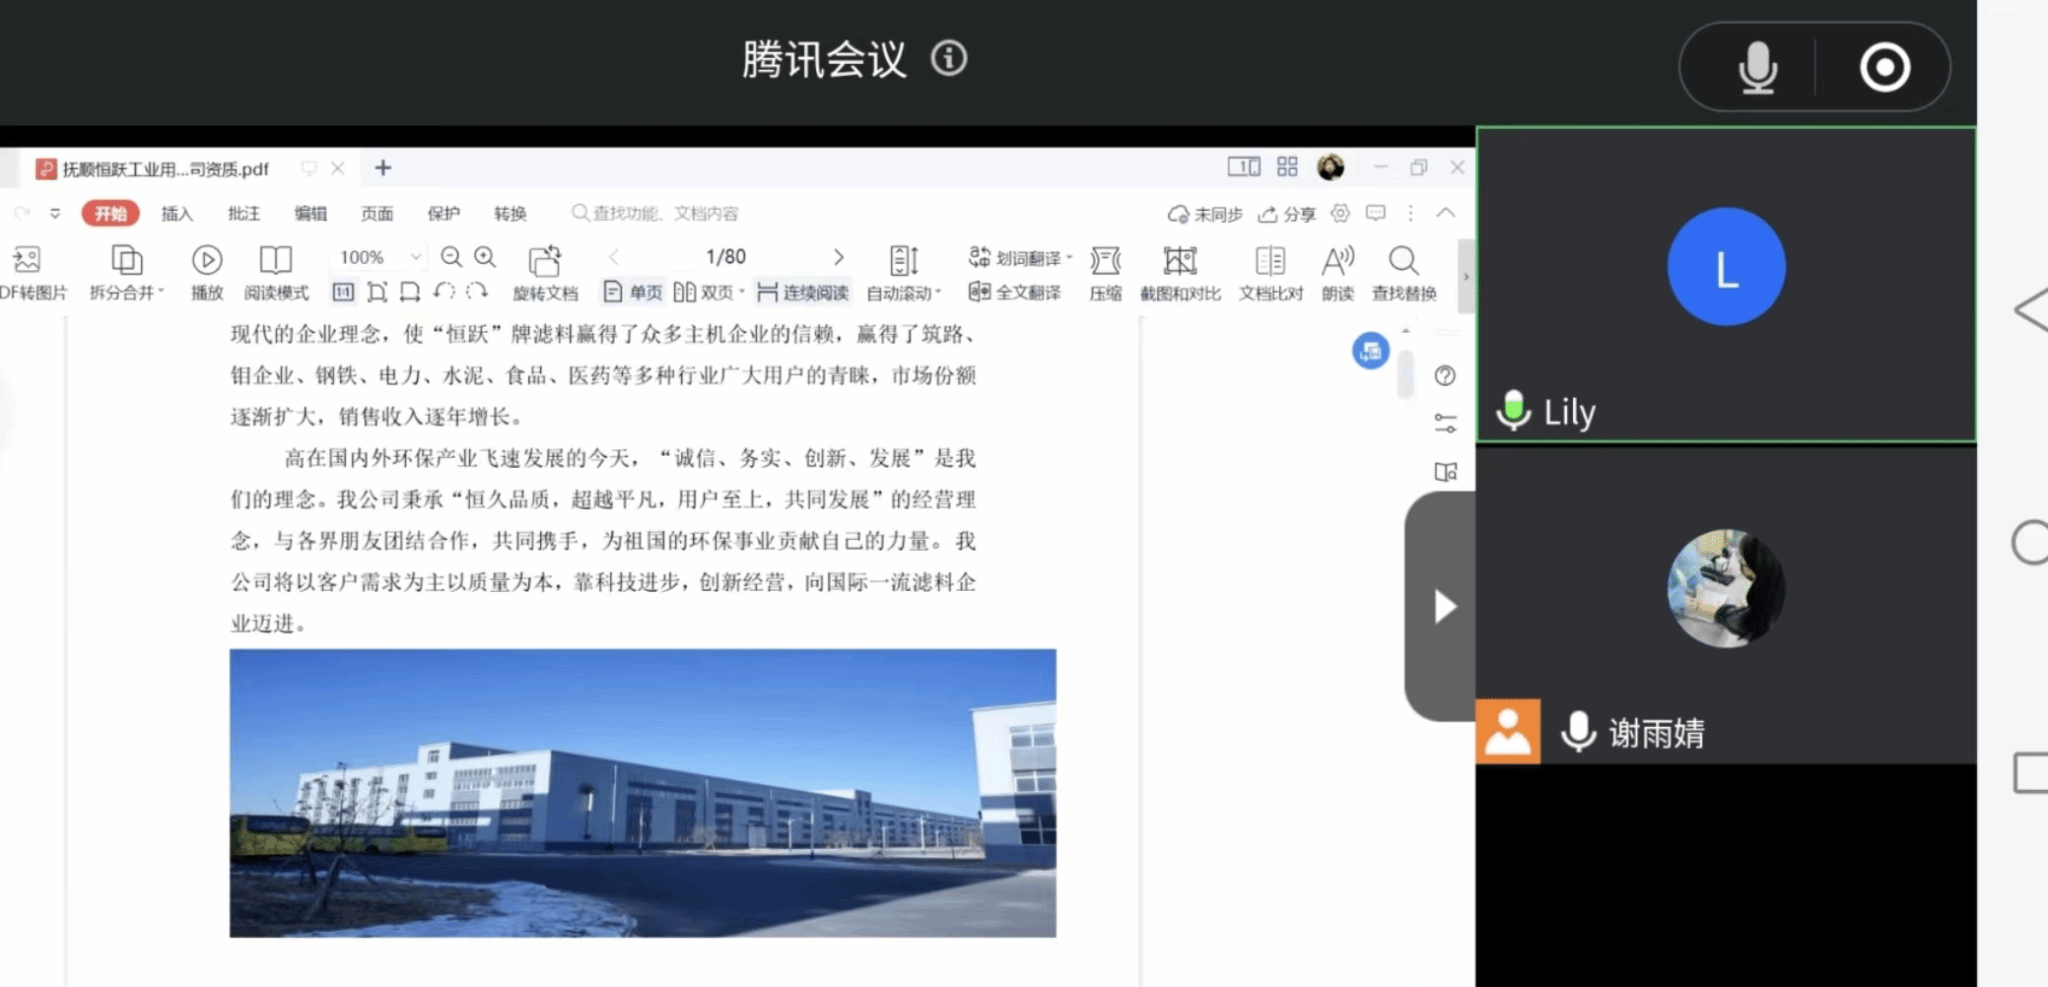Collapse the participant panel with arrow handle
The image size is (2048, 987).
(x=1443, y=606)
